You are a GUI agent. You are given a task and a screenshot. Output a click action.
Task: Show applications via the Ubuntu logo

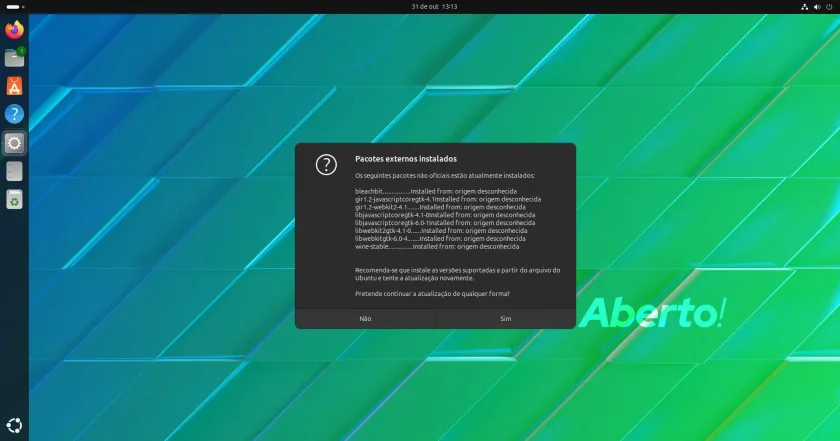(14, 425)
